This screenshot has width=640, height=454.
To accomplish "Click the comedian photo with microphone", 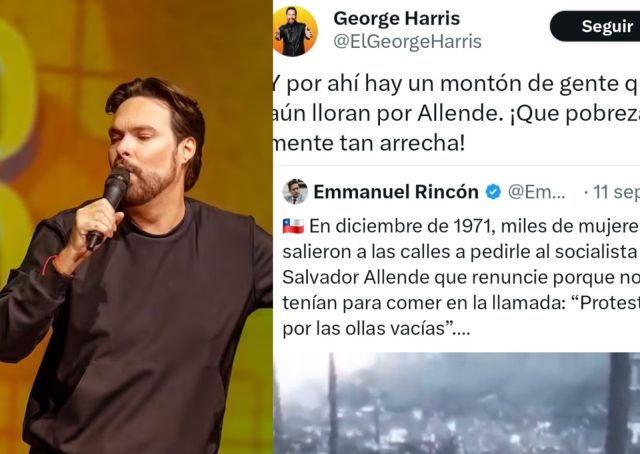I will [136, 227].
